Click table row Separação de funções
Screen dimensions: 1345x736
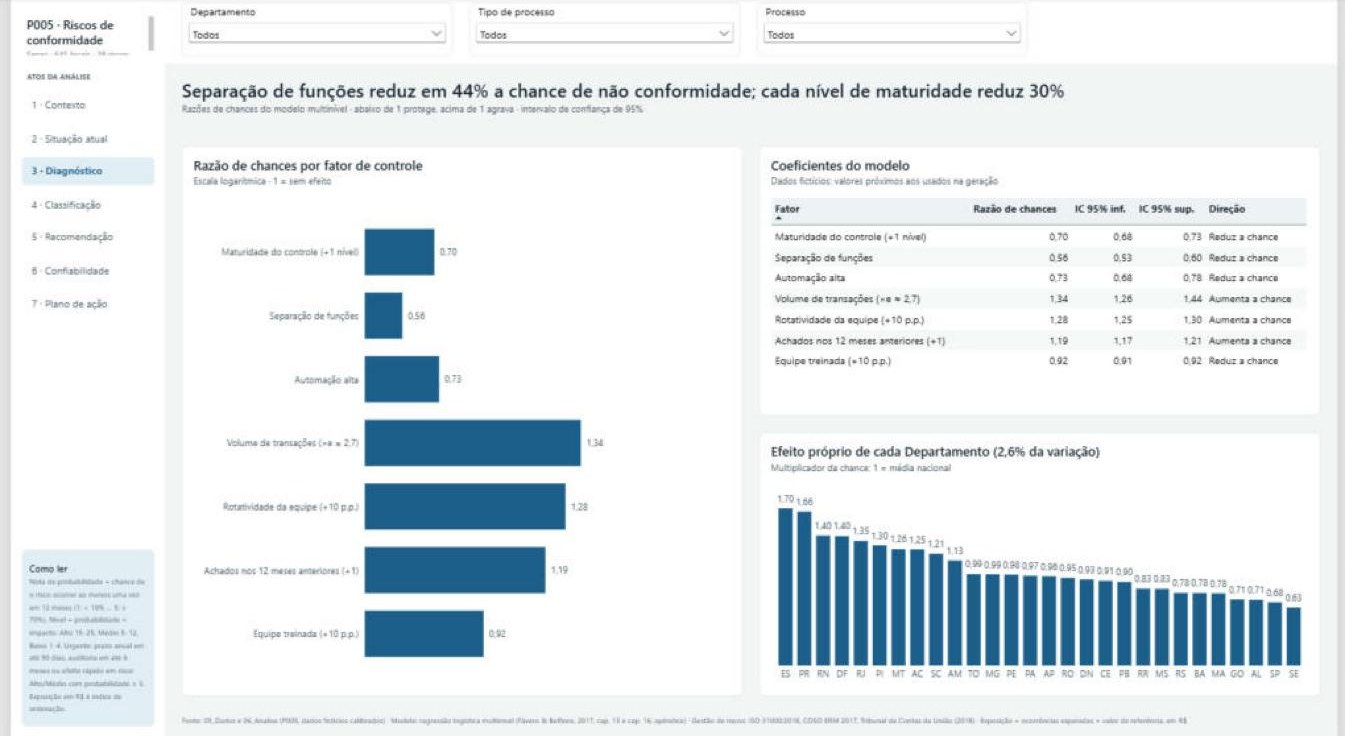[x=1038, y=258]
